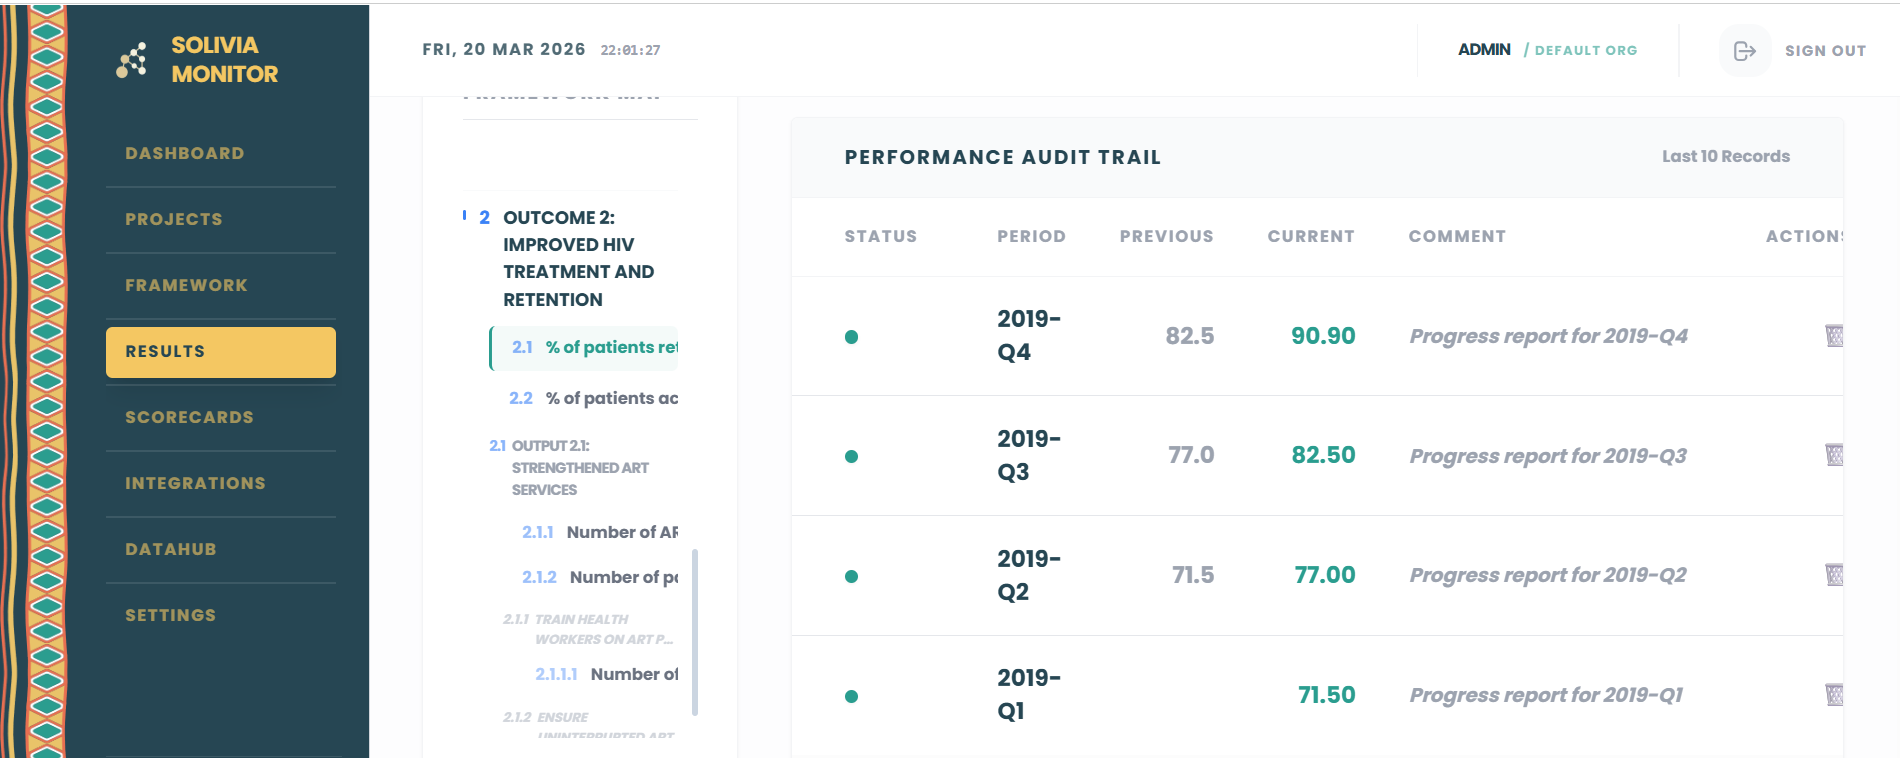1900x758 pixels.
Task: Click the sign out arrow icon
Action: [x=1744, y=51]
